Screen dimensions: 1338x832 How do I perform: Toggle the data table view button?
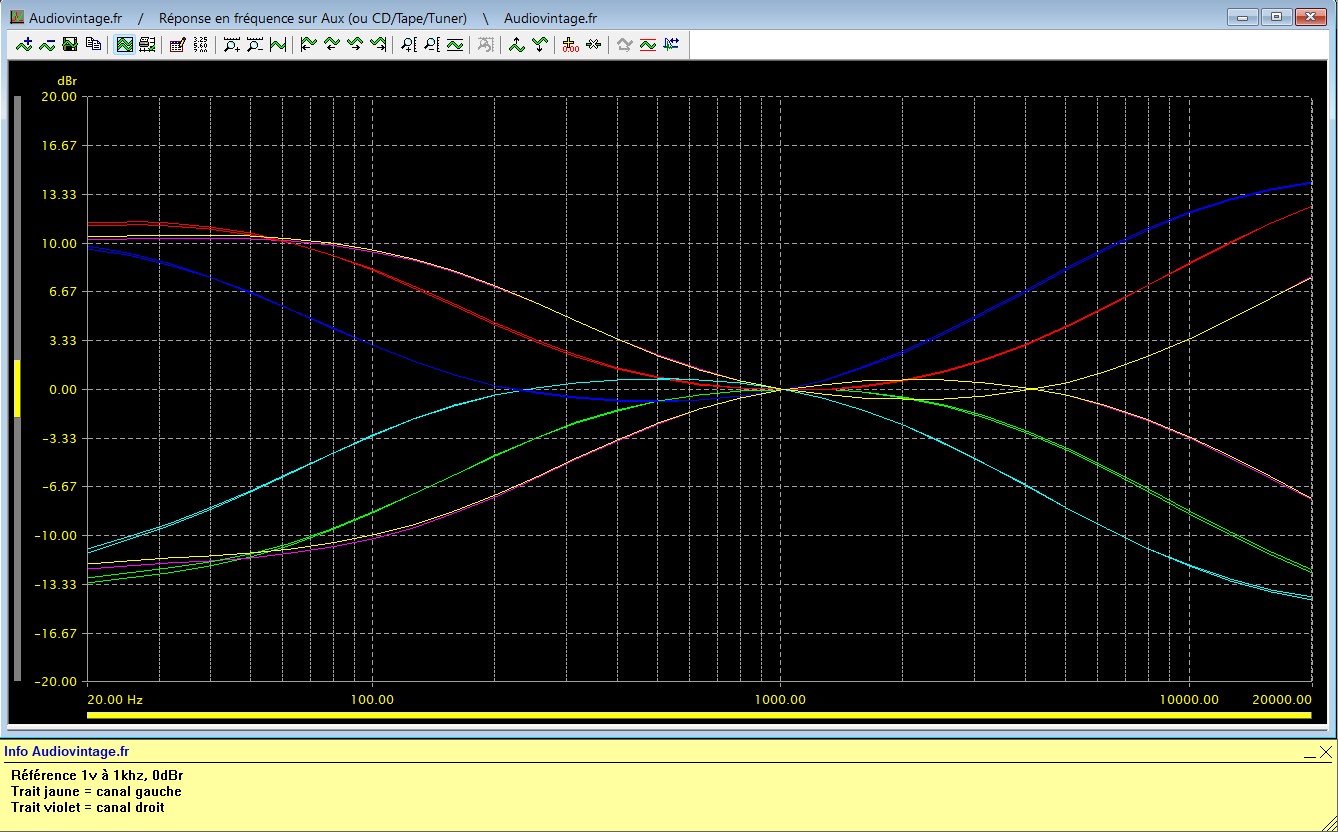(x=147, y=44)
